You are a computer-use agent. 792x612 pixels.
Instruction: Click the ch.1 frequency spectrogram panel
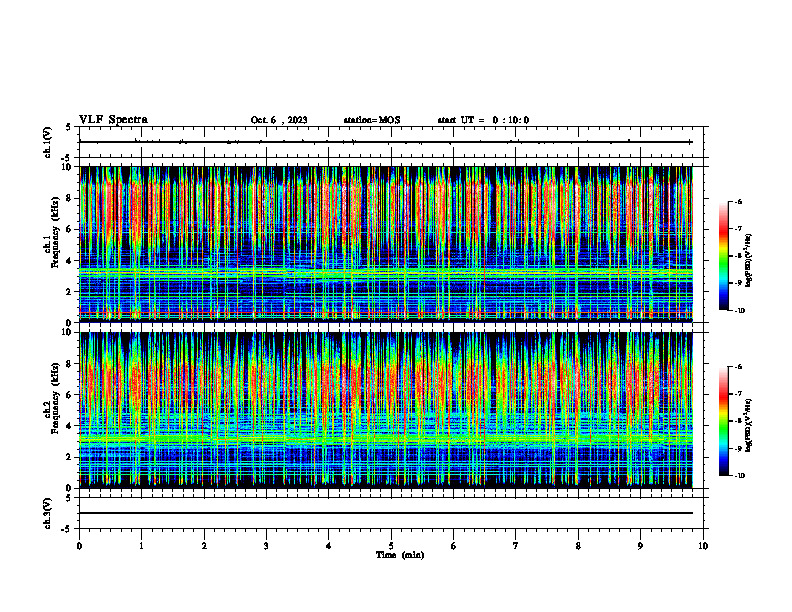[386, 244]
